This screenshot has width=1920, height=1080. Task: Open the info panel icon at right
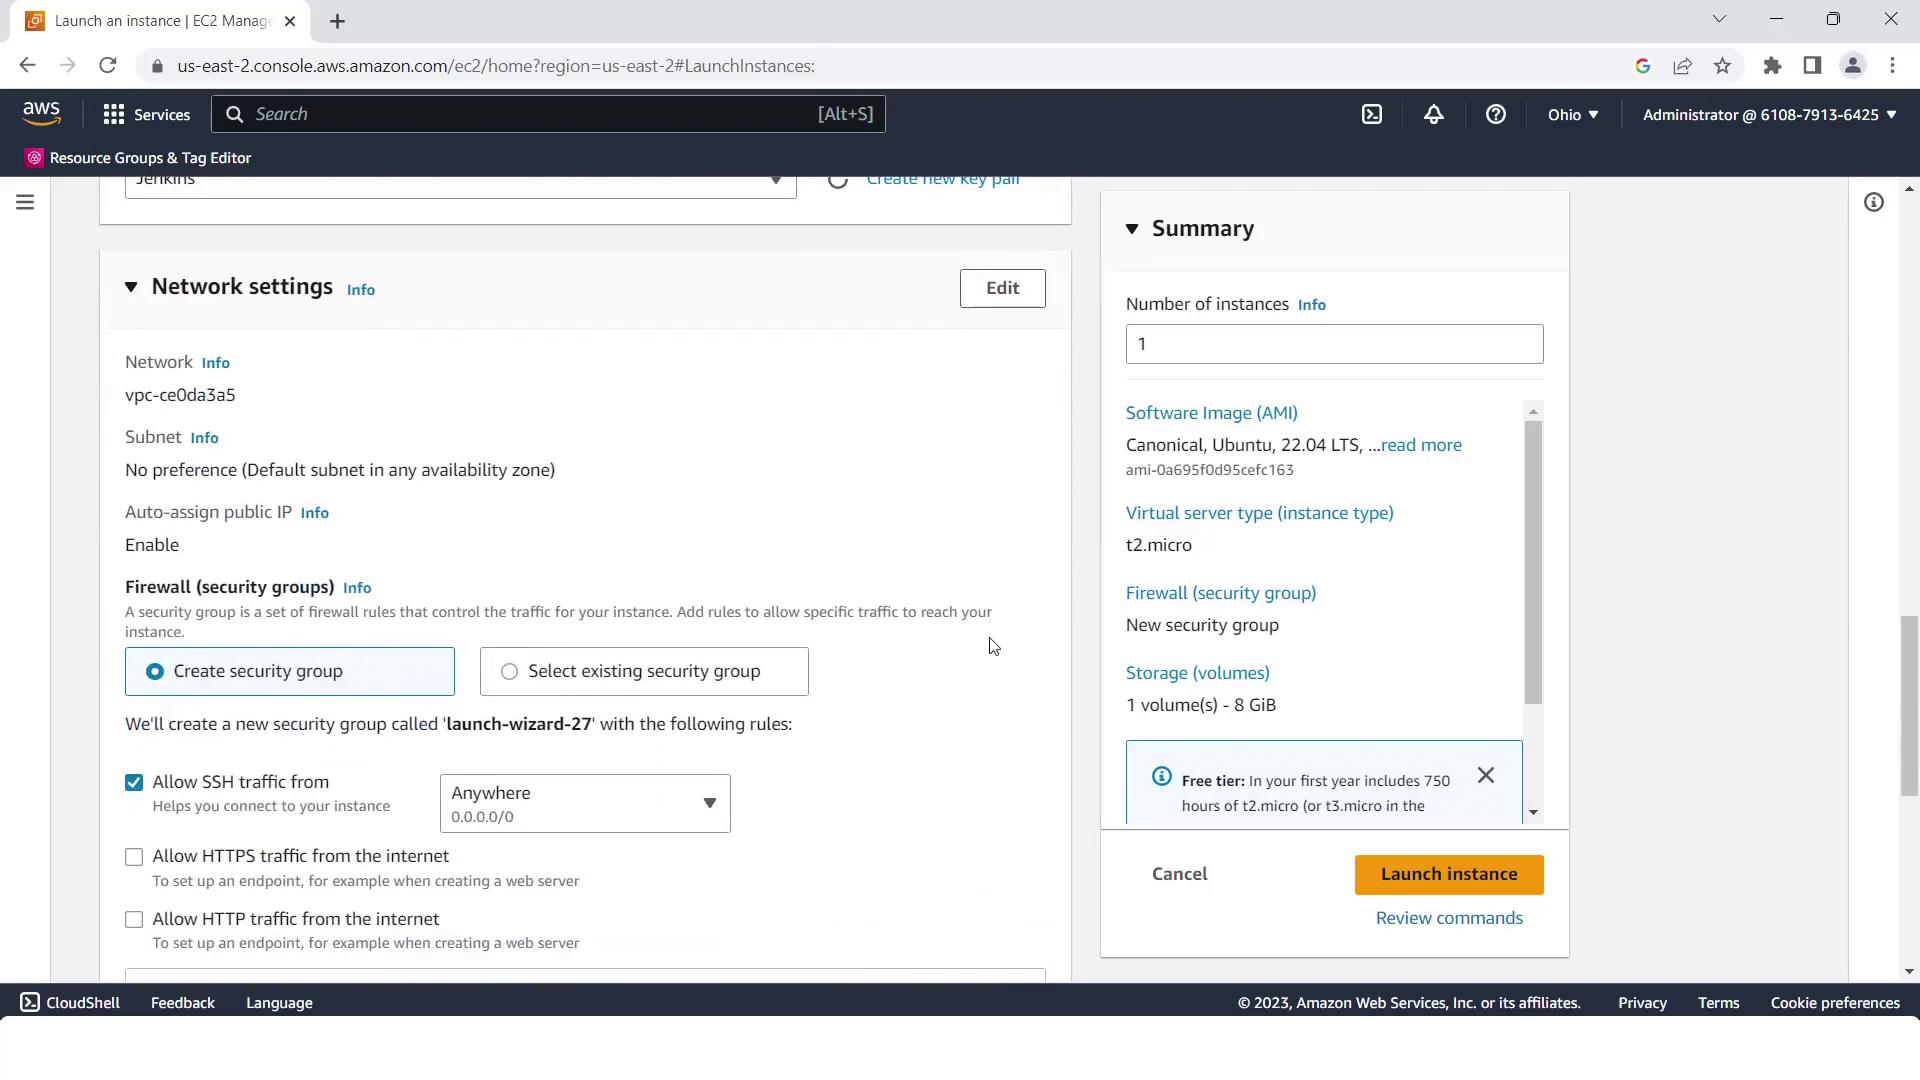[1874, 203]
